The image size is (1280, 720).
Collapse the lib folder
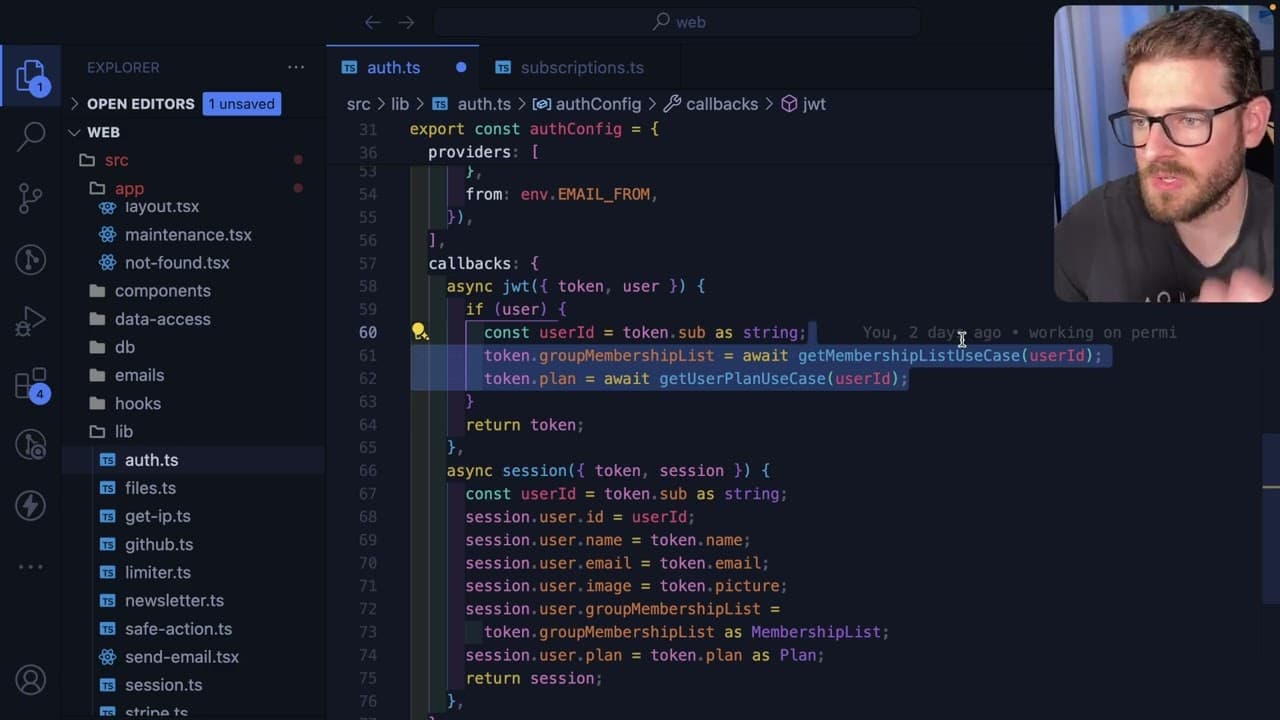(x=123, y=432)
